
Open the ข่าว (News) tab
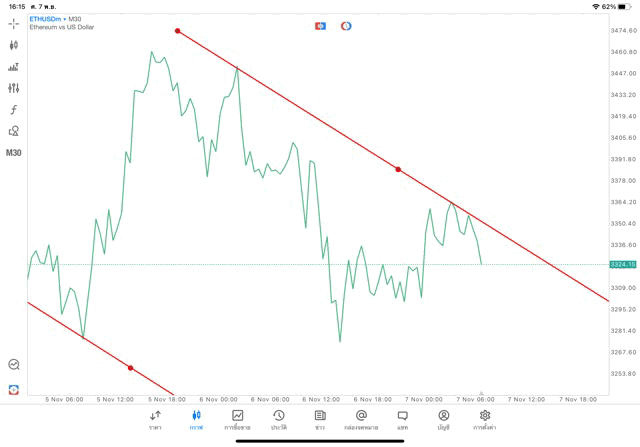pos(320,419)
